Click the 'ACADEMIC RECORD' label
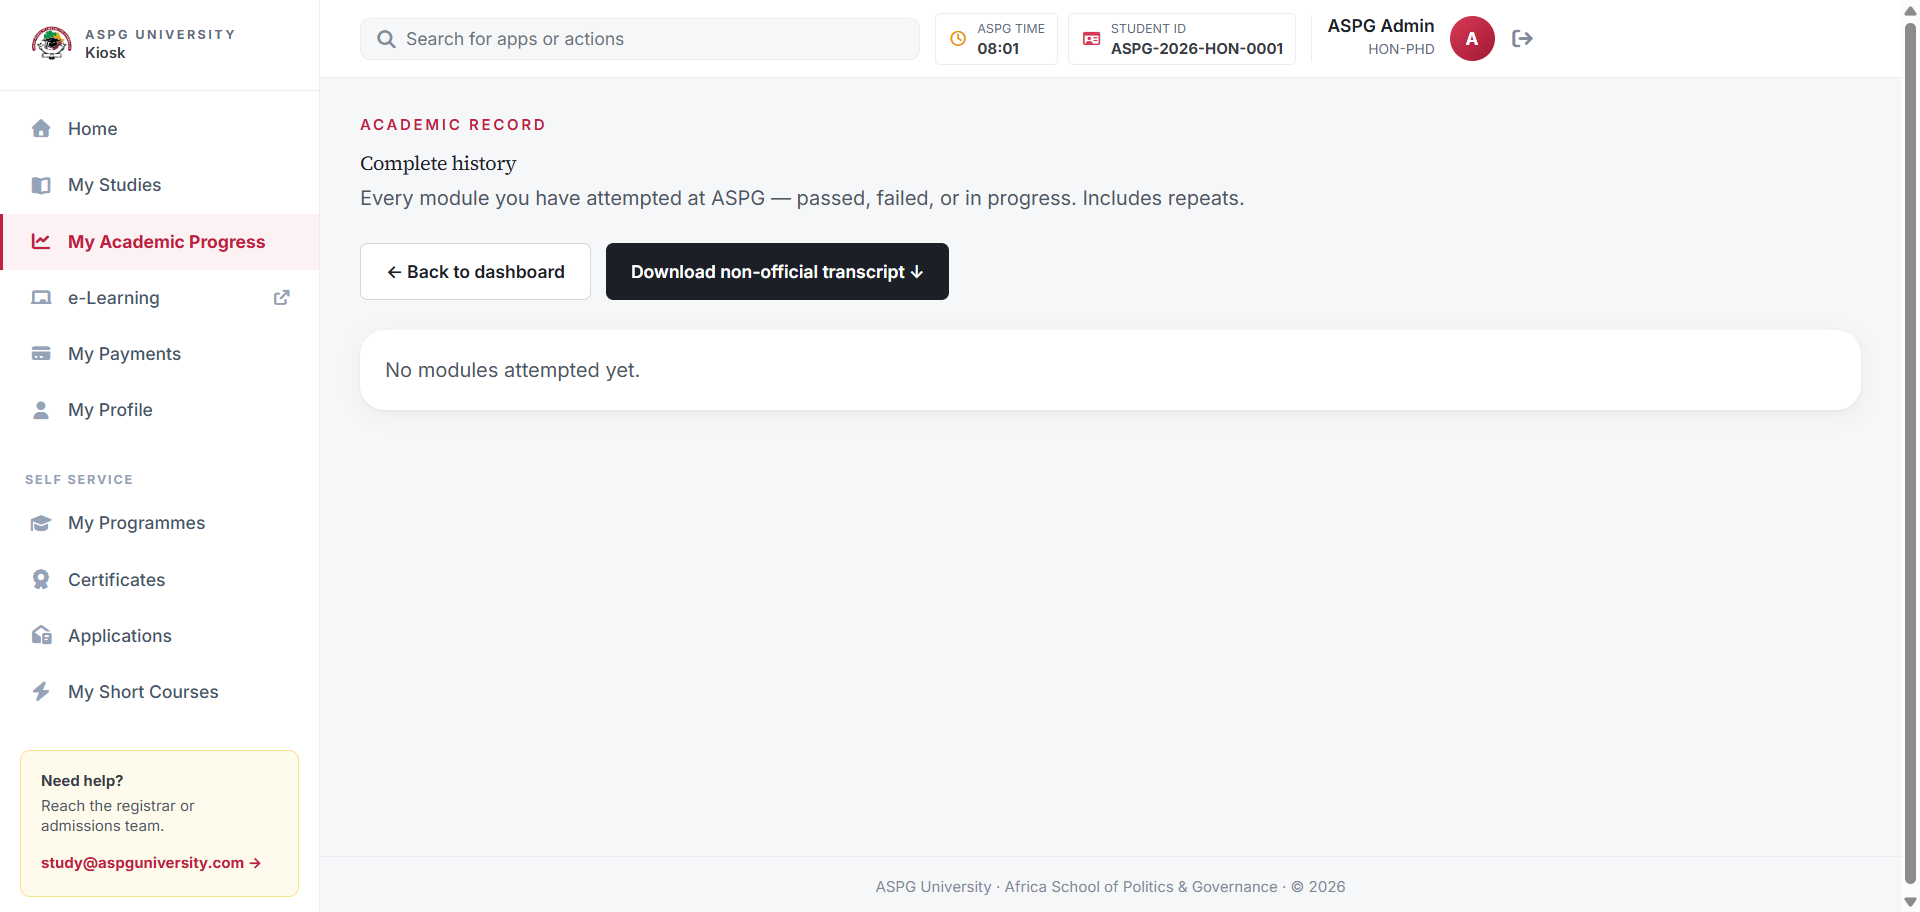The height and width of the screenshot is (912, 1920). 453,125
